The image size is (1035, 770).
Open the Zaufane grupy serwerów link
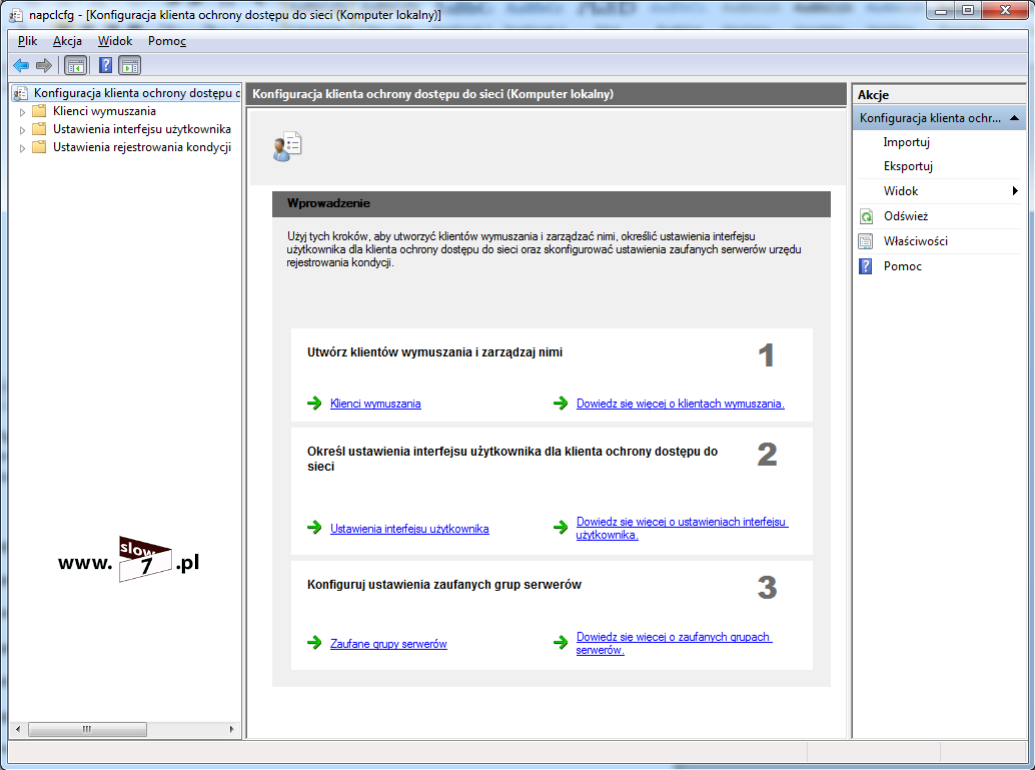[388, 643]
